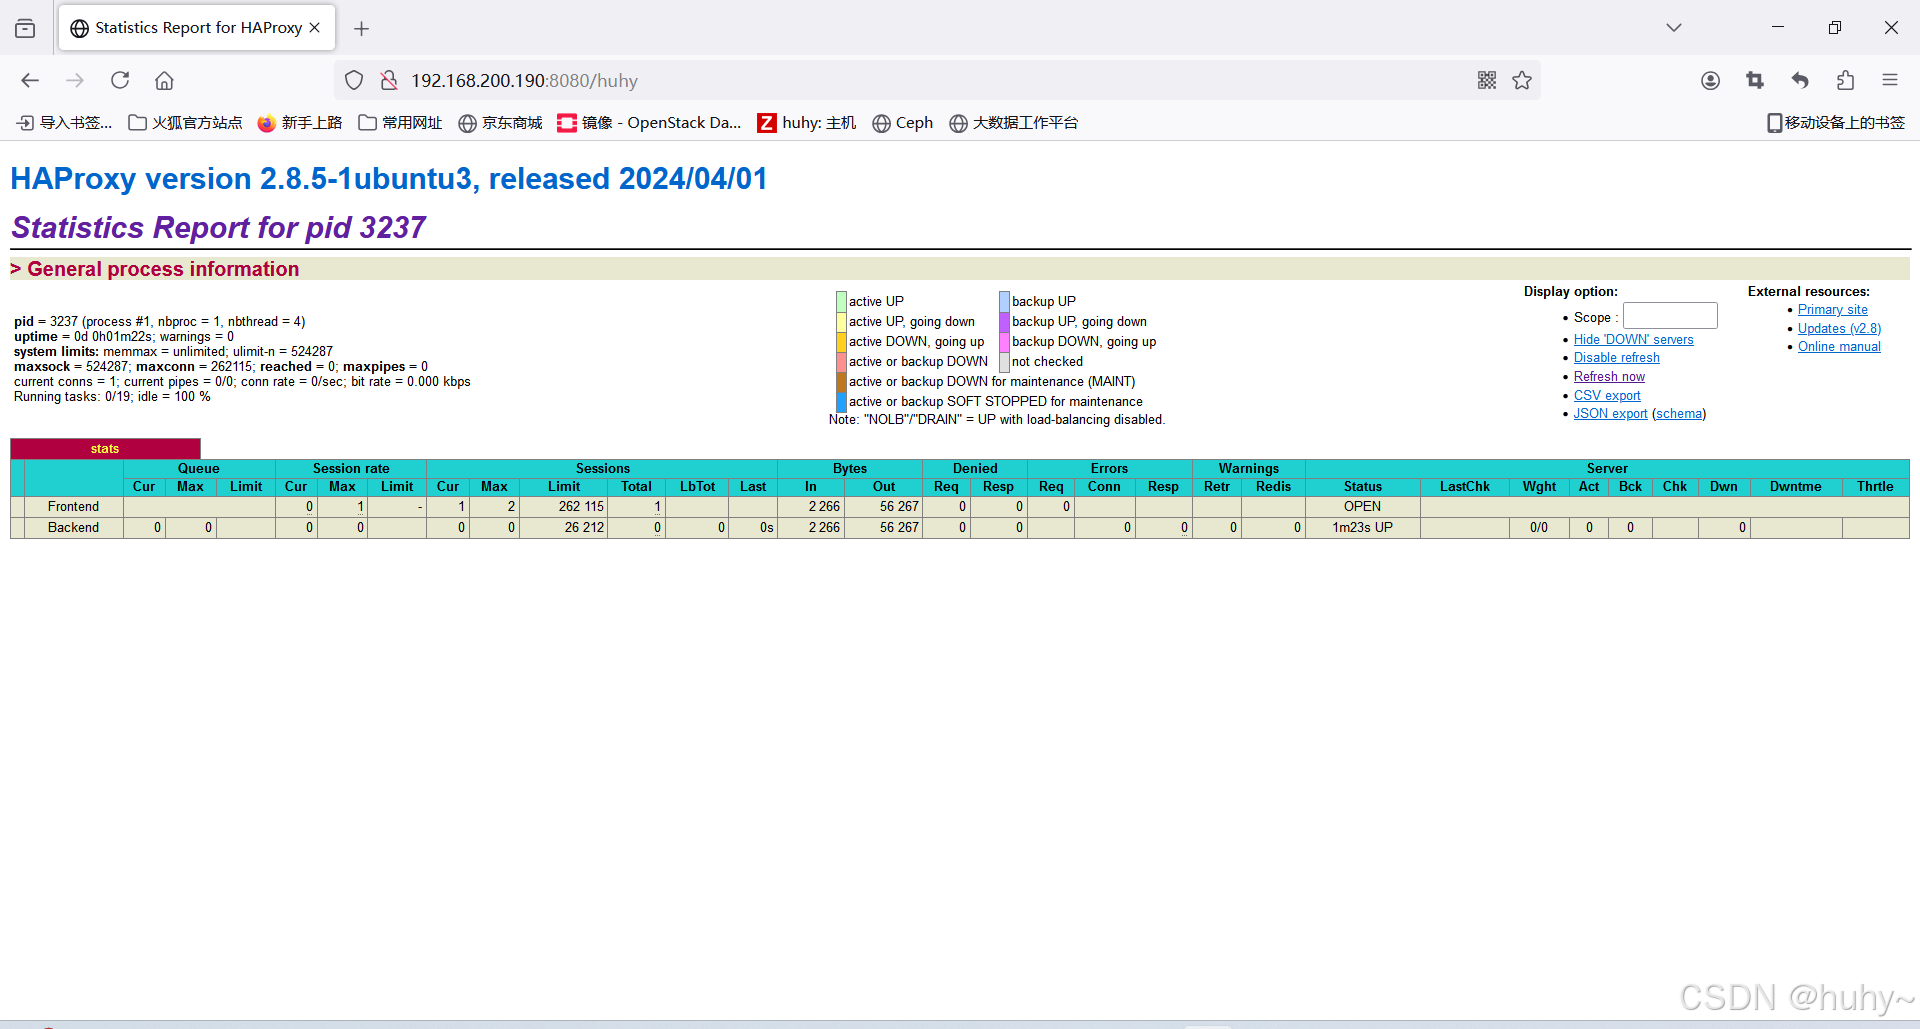Viewport: 1920px width, 1029px height.
Task: Open the QR code icon in address bar
Action: click(x=1487, y=80)
